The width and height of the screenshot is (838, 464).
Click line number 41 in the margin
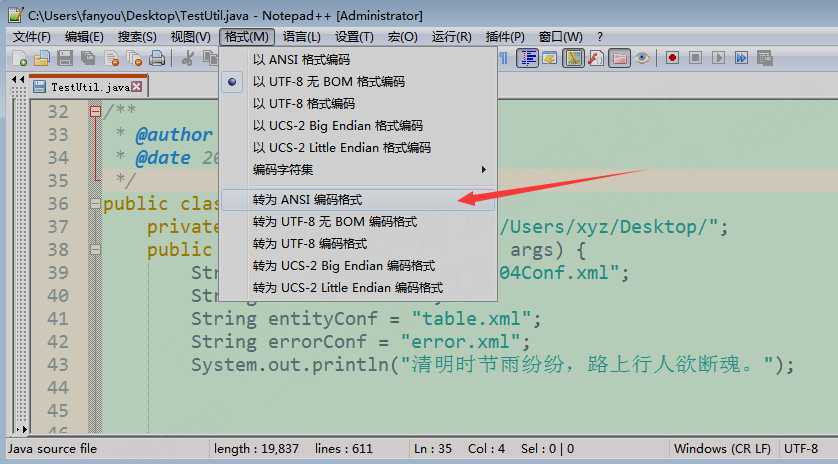(x=58, y=319)
